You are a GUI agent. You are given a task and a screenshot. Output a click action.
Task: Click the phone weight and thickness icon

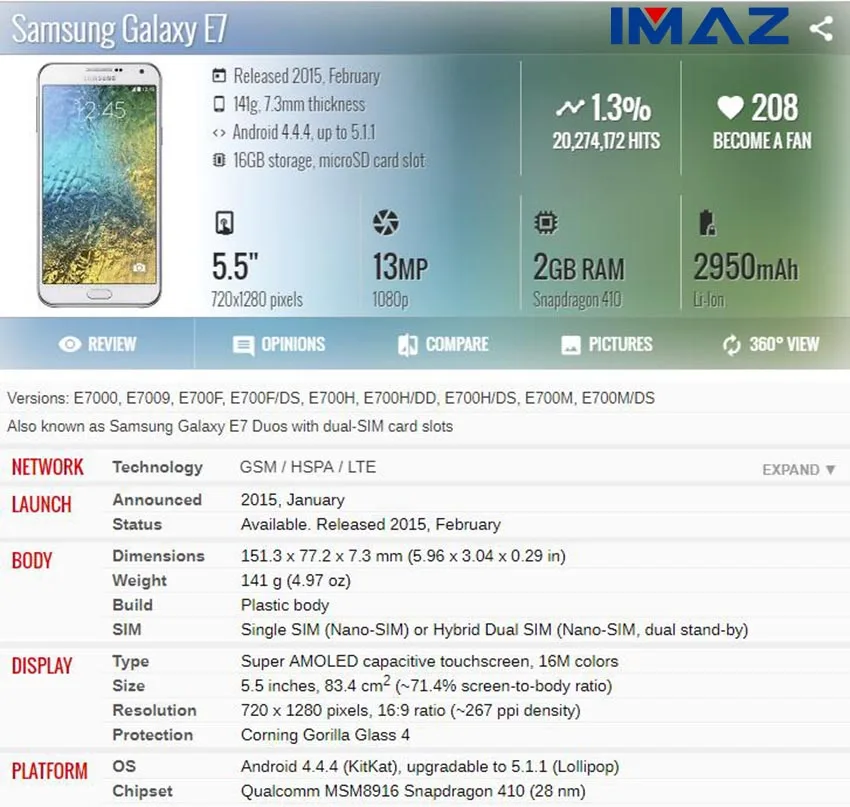pos(218,104)
